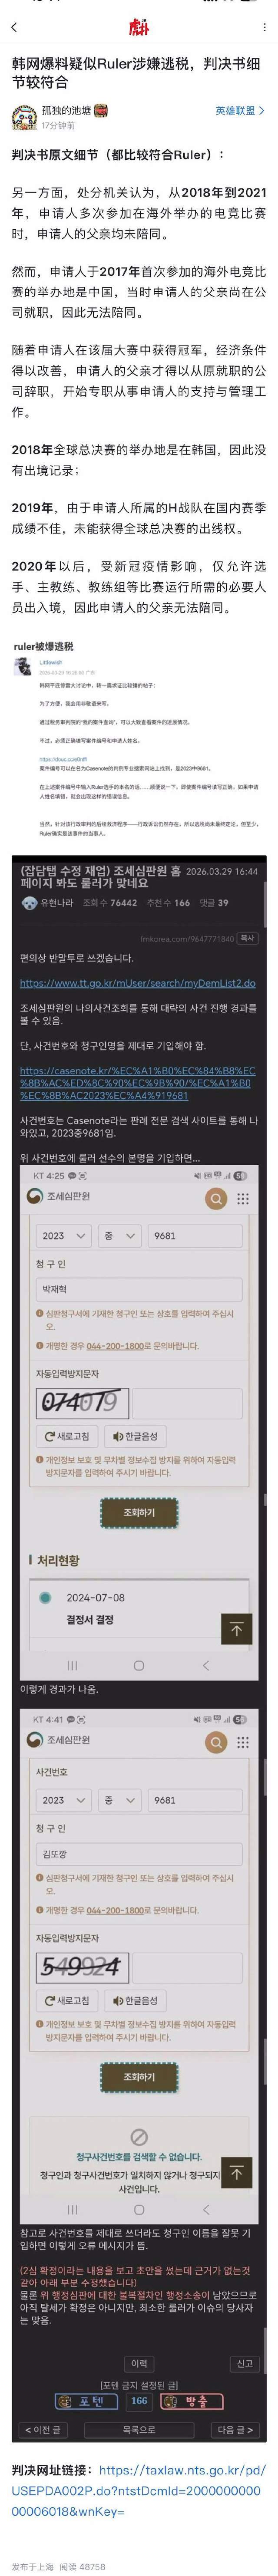Tap the scroll-to-top arrow near 결정서 결정

(x=236, y=1629)
